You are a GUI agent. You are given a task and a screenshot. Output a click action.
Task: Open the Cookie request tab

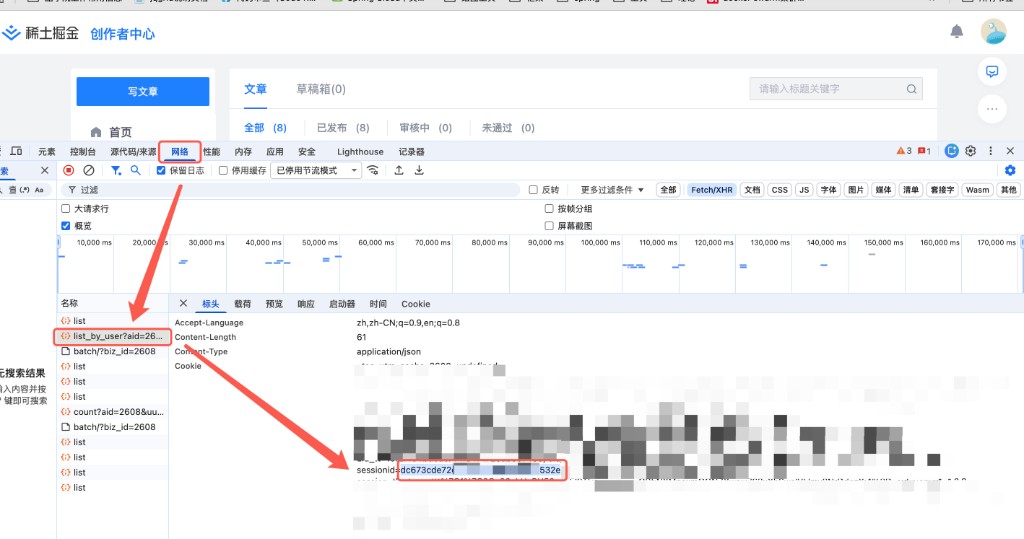tap(415, 304)
